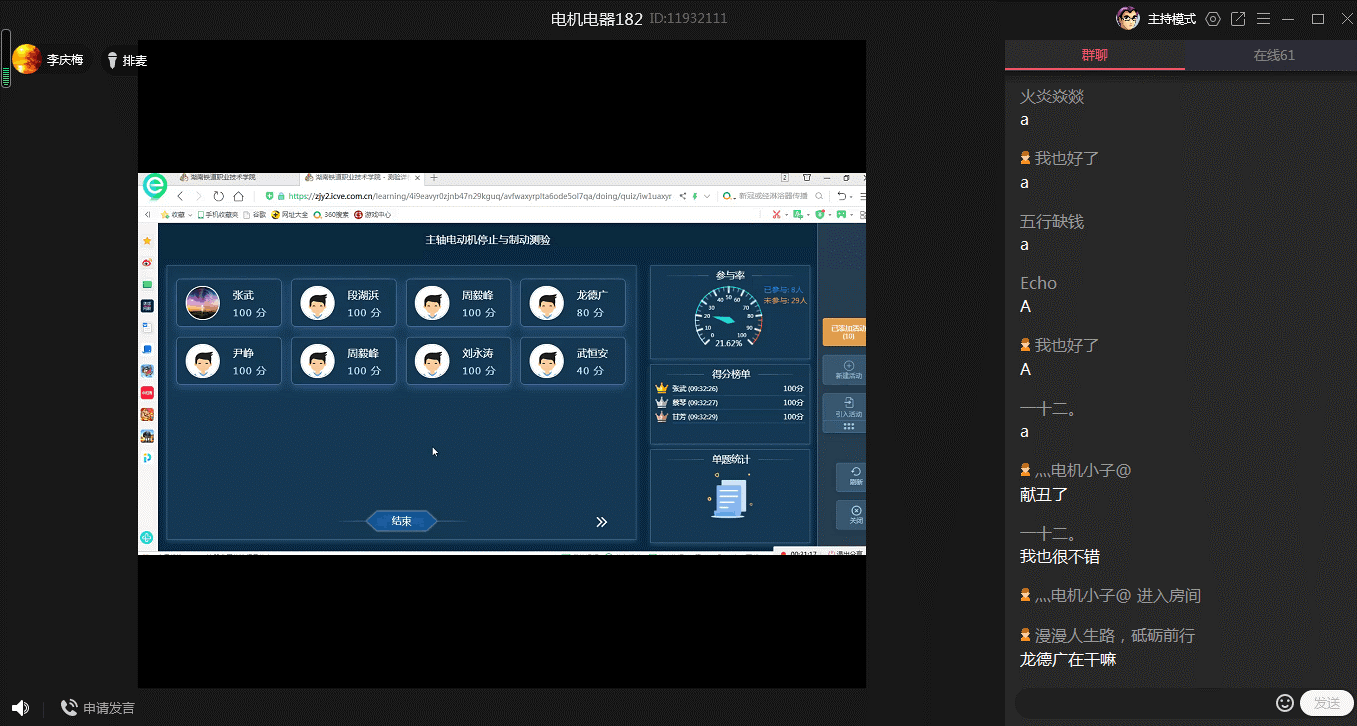1357x726 pixels.
Task: Click the yellow star favorites sidebar icon
Action: [x=147, y=241]
